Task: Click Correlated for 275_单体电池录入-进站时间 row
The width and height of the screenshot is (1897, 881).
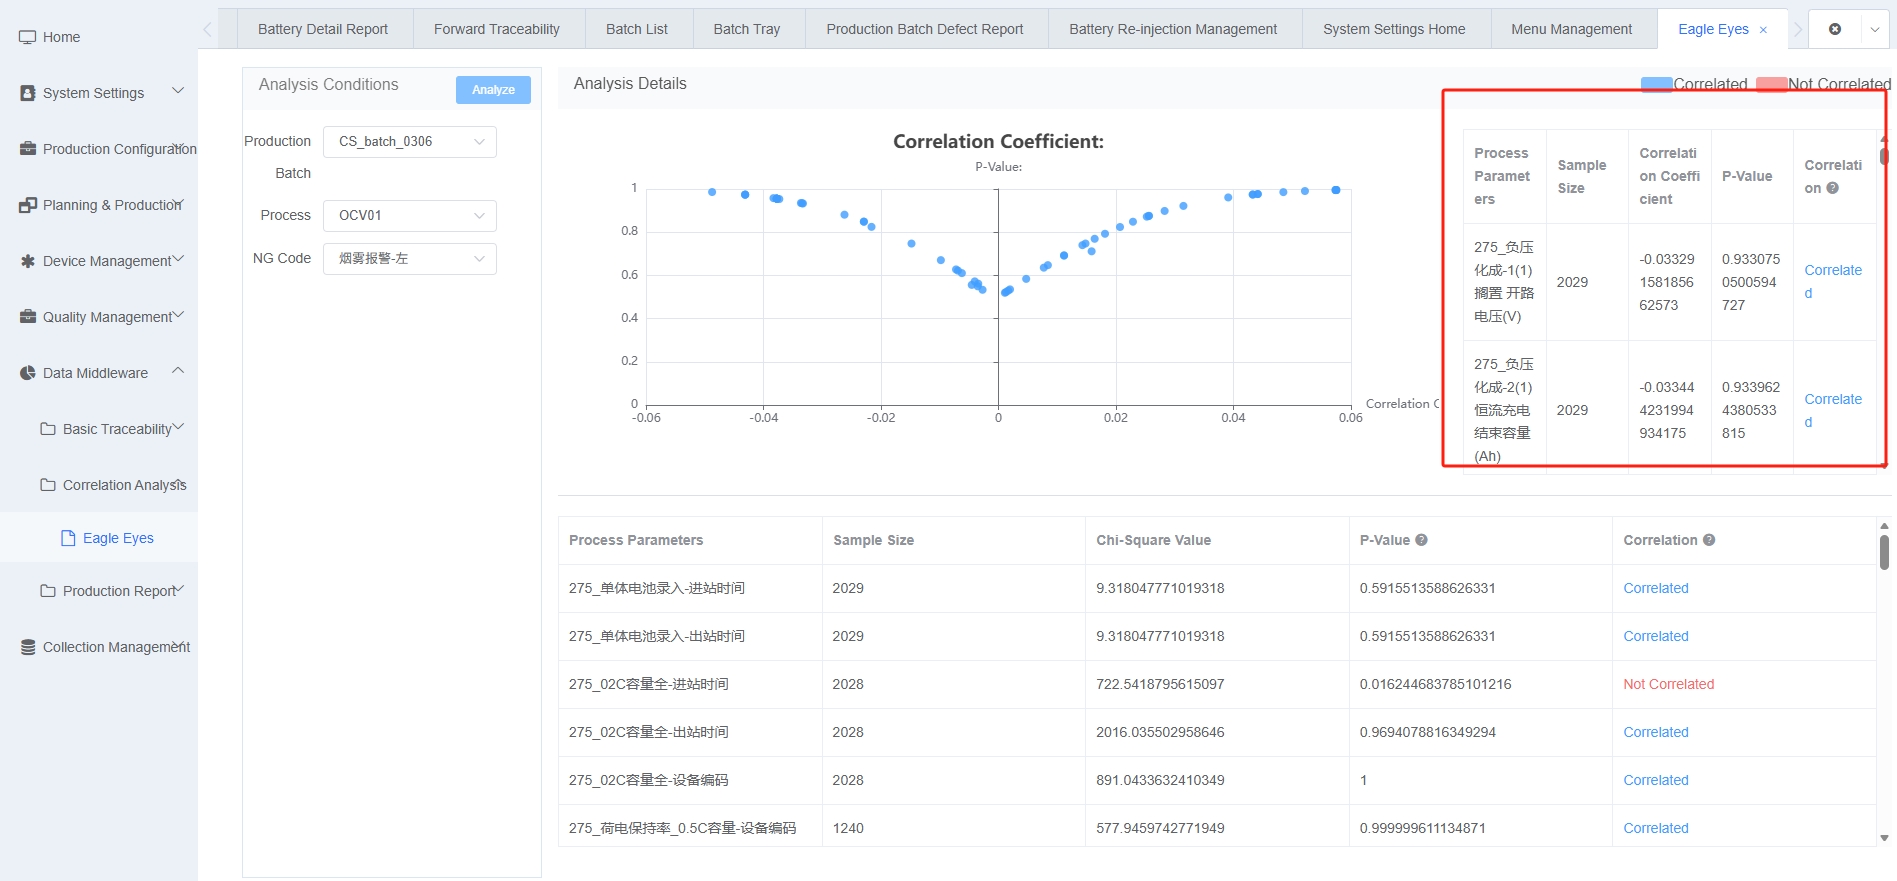Action: click(1655, 588)
